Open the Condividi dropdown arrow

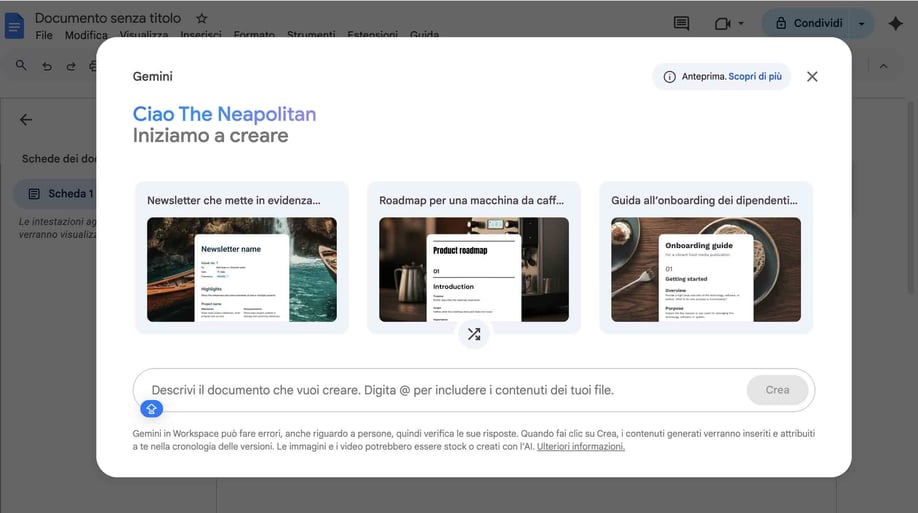click(862, 23)
